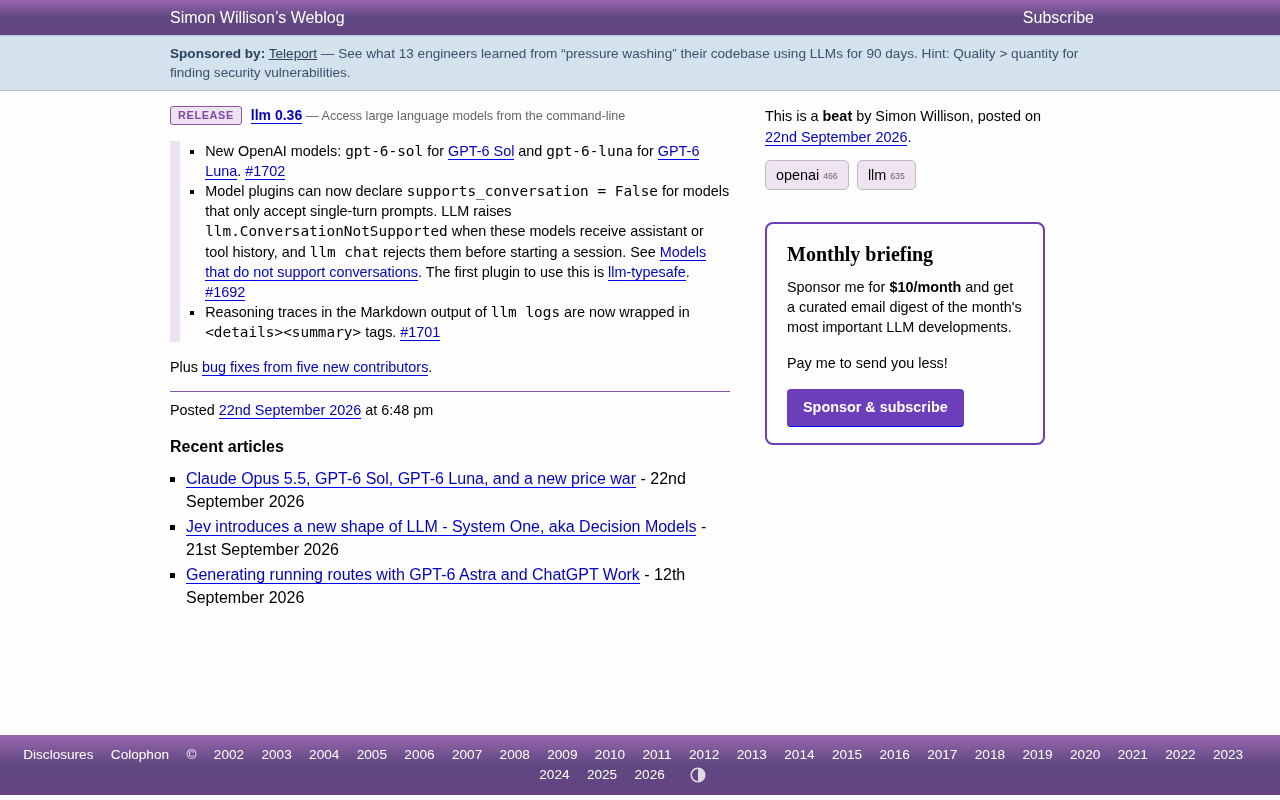Open the Disclosures footer link

tap(58, 755)
